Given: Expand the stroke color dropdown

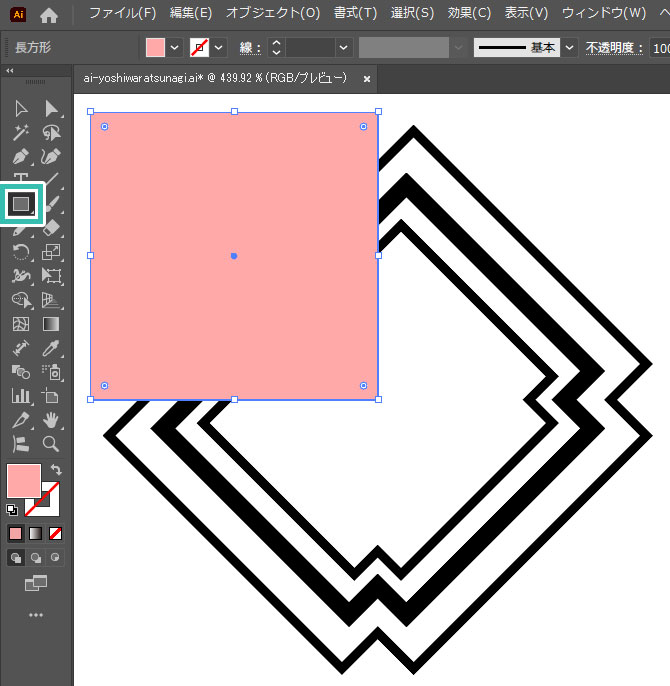Looking at the screenshot, I should tap(219, 47).
